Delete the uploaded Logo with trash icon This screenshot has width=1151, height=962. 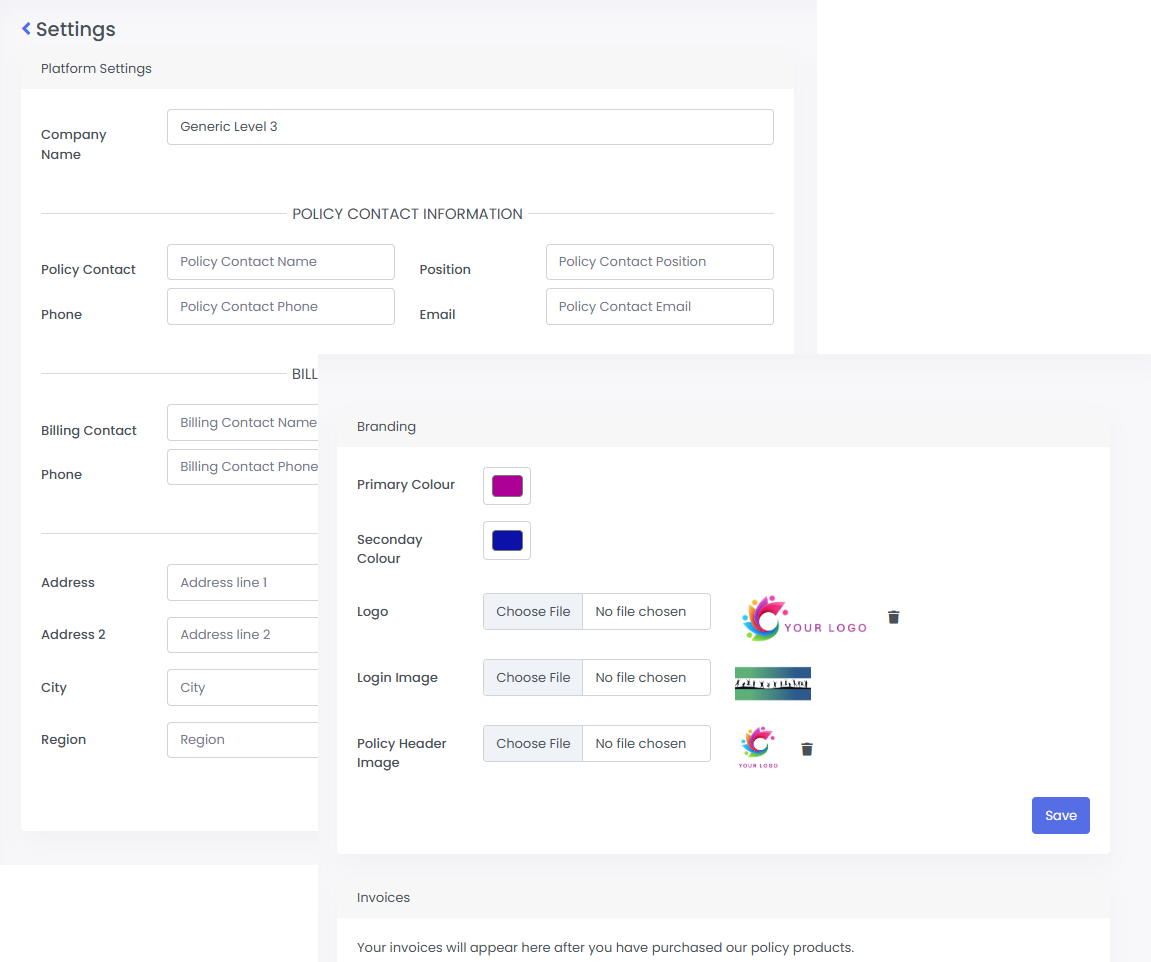tap(893, 617)
